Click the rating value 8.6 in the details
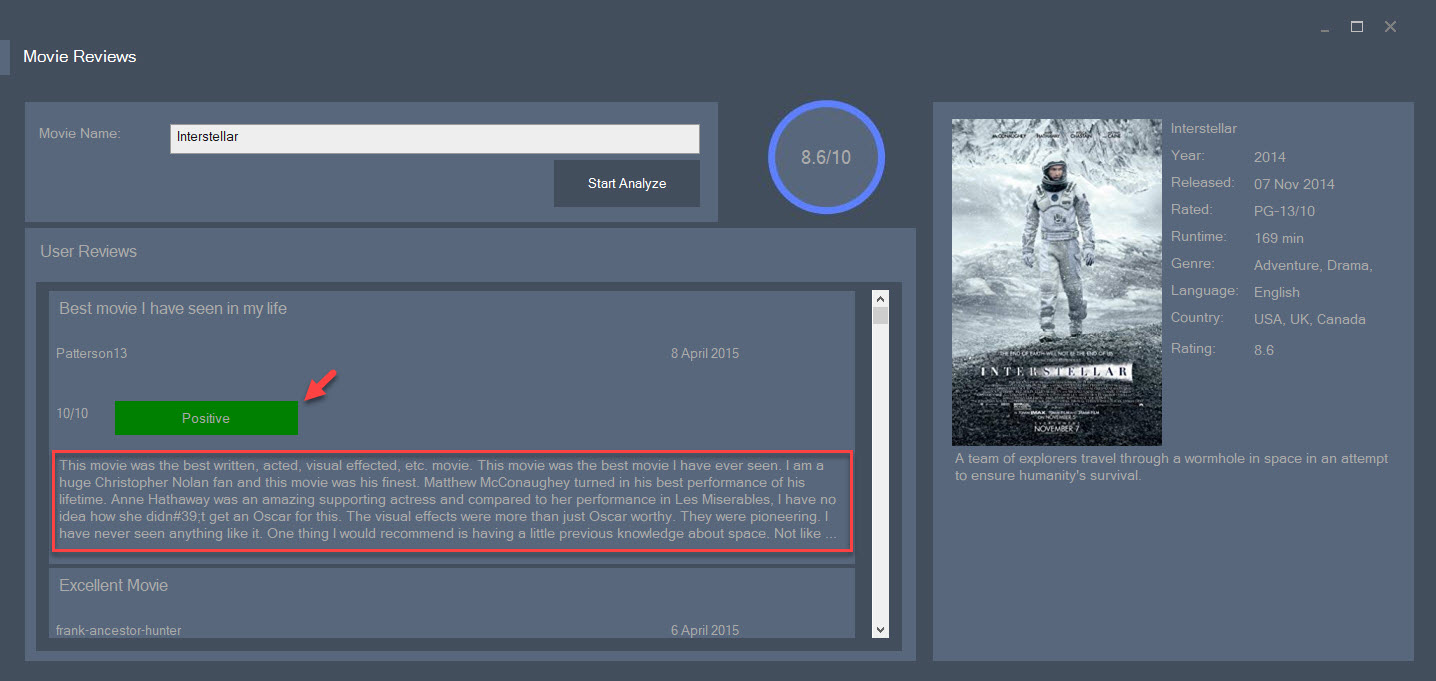The image size is (1436, 681). point(1264,350)
